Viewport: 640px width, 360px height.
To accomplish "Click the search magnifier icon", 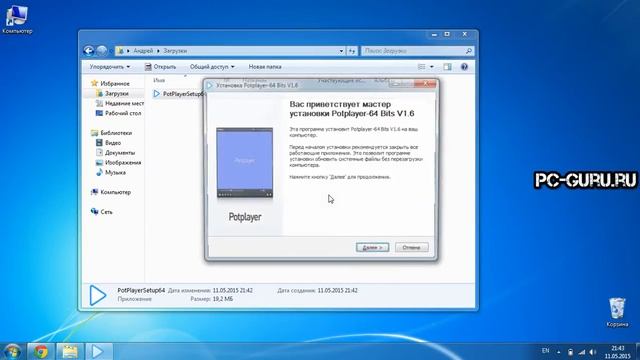I will tap(469, 51).
